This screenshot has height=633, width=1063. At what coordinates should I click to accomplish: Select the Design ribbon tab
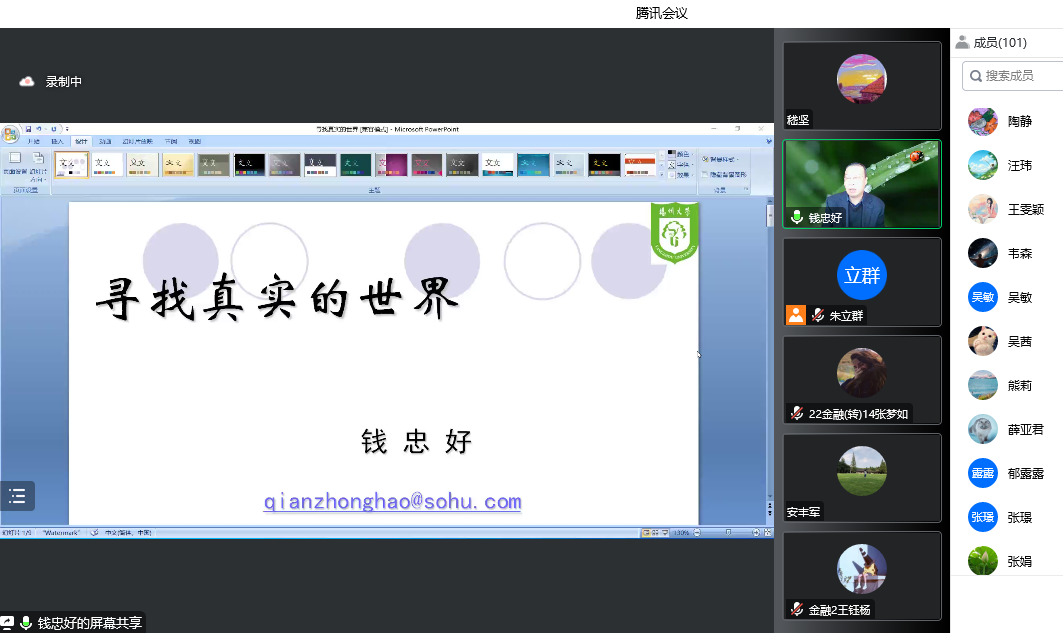click(x=81, y=142)
